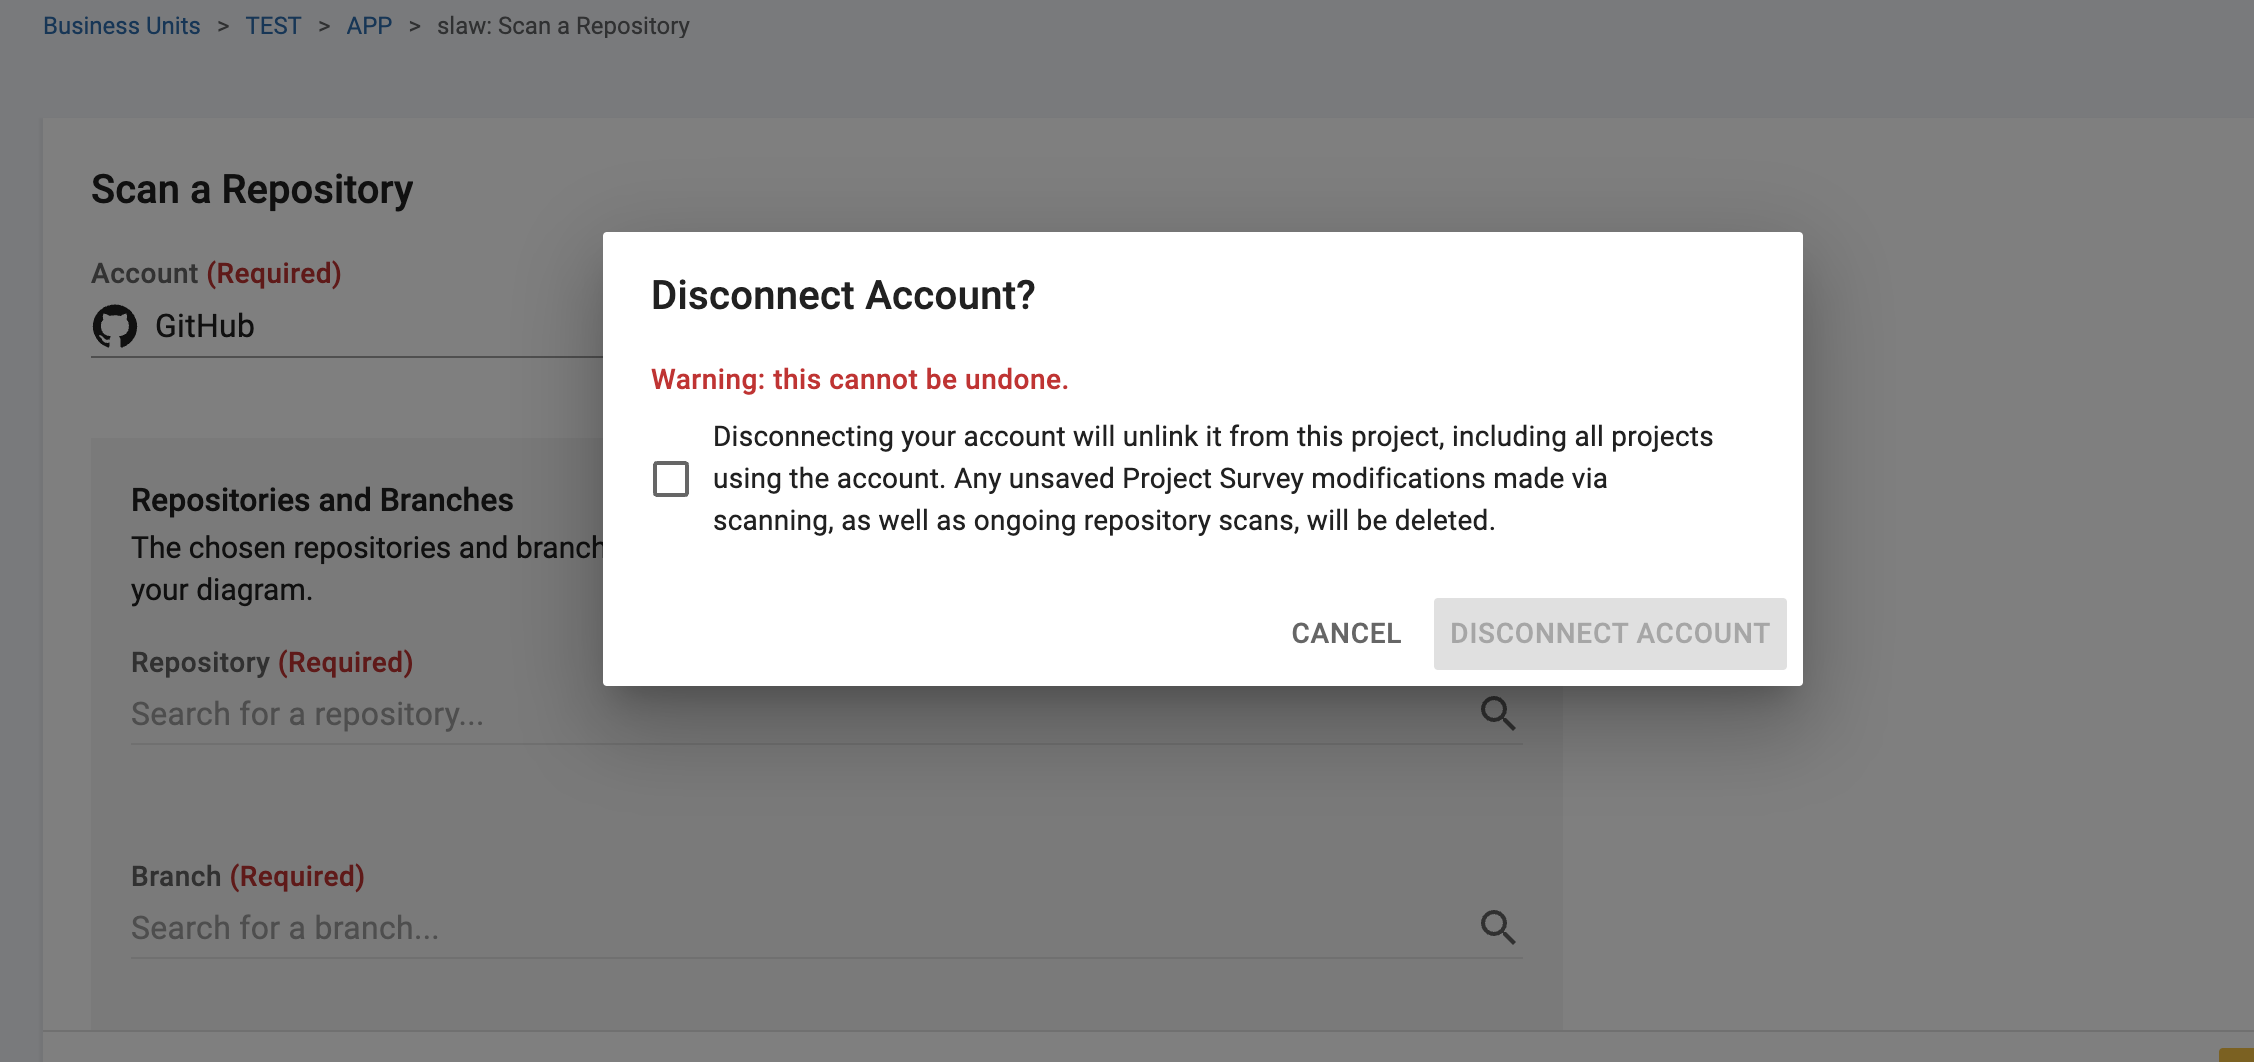Image resolution: width=2254 pixels, height=1062 pixels.
Task: Click the branch search magnifier icon
Action: 1497,927
